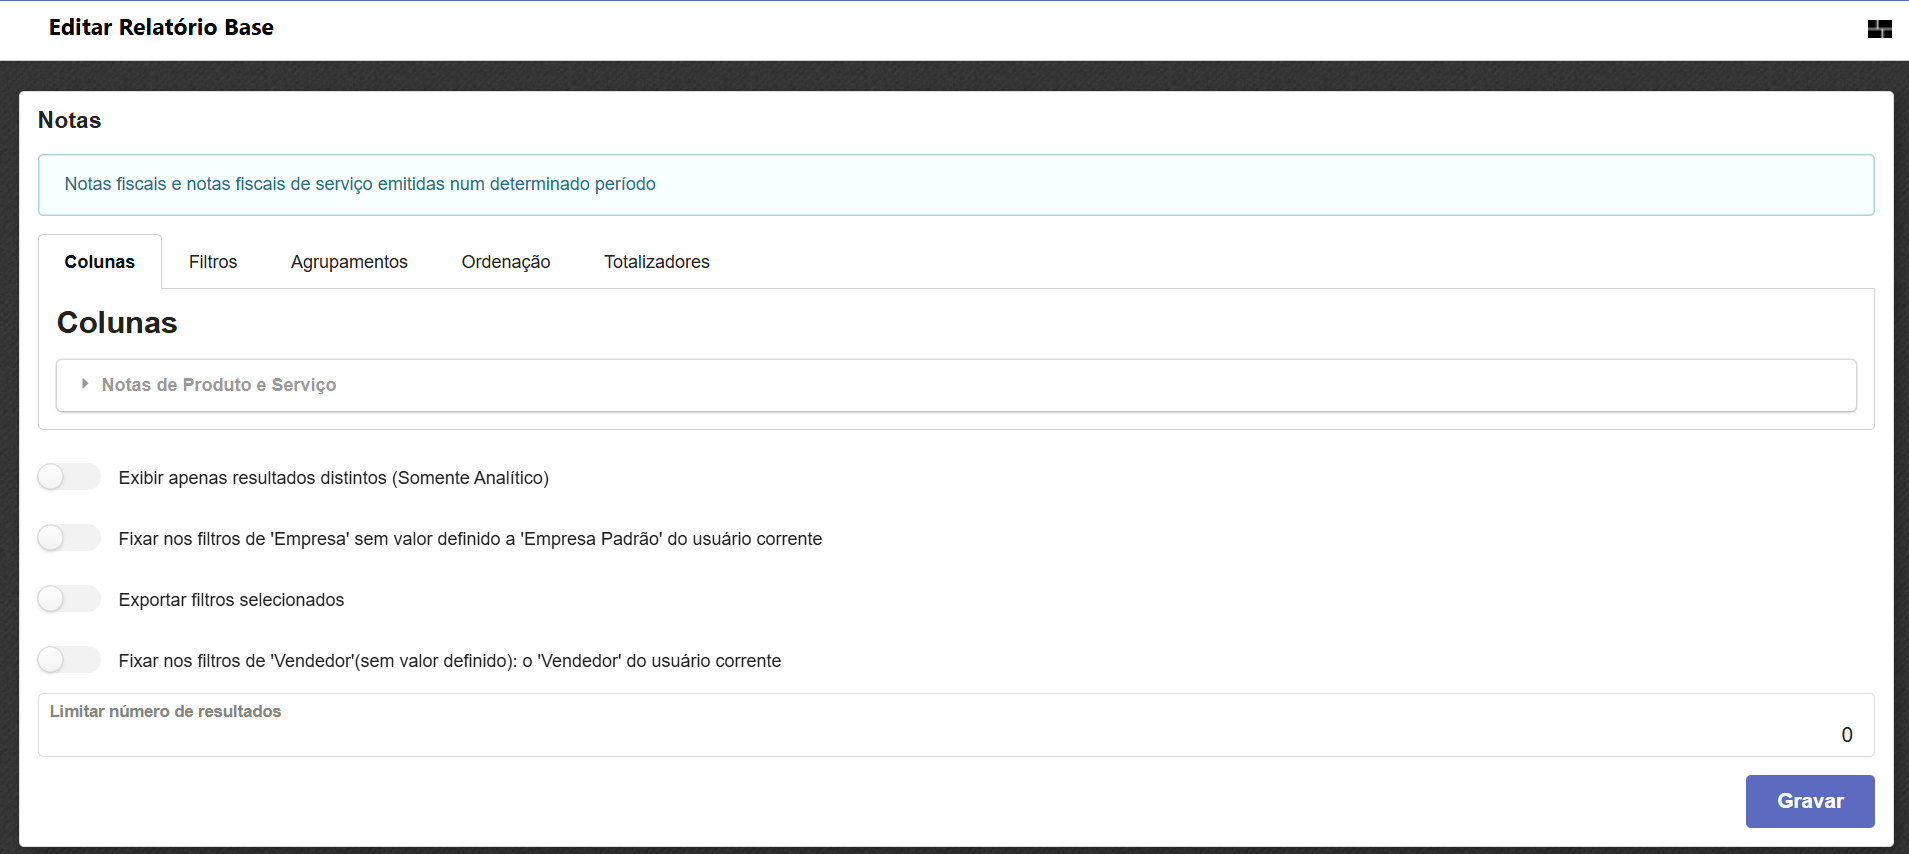1909x854 pixels.
Task: Click the 'Editar Relatório Base' page title
Action: coord(161,28)
